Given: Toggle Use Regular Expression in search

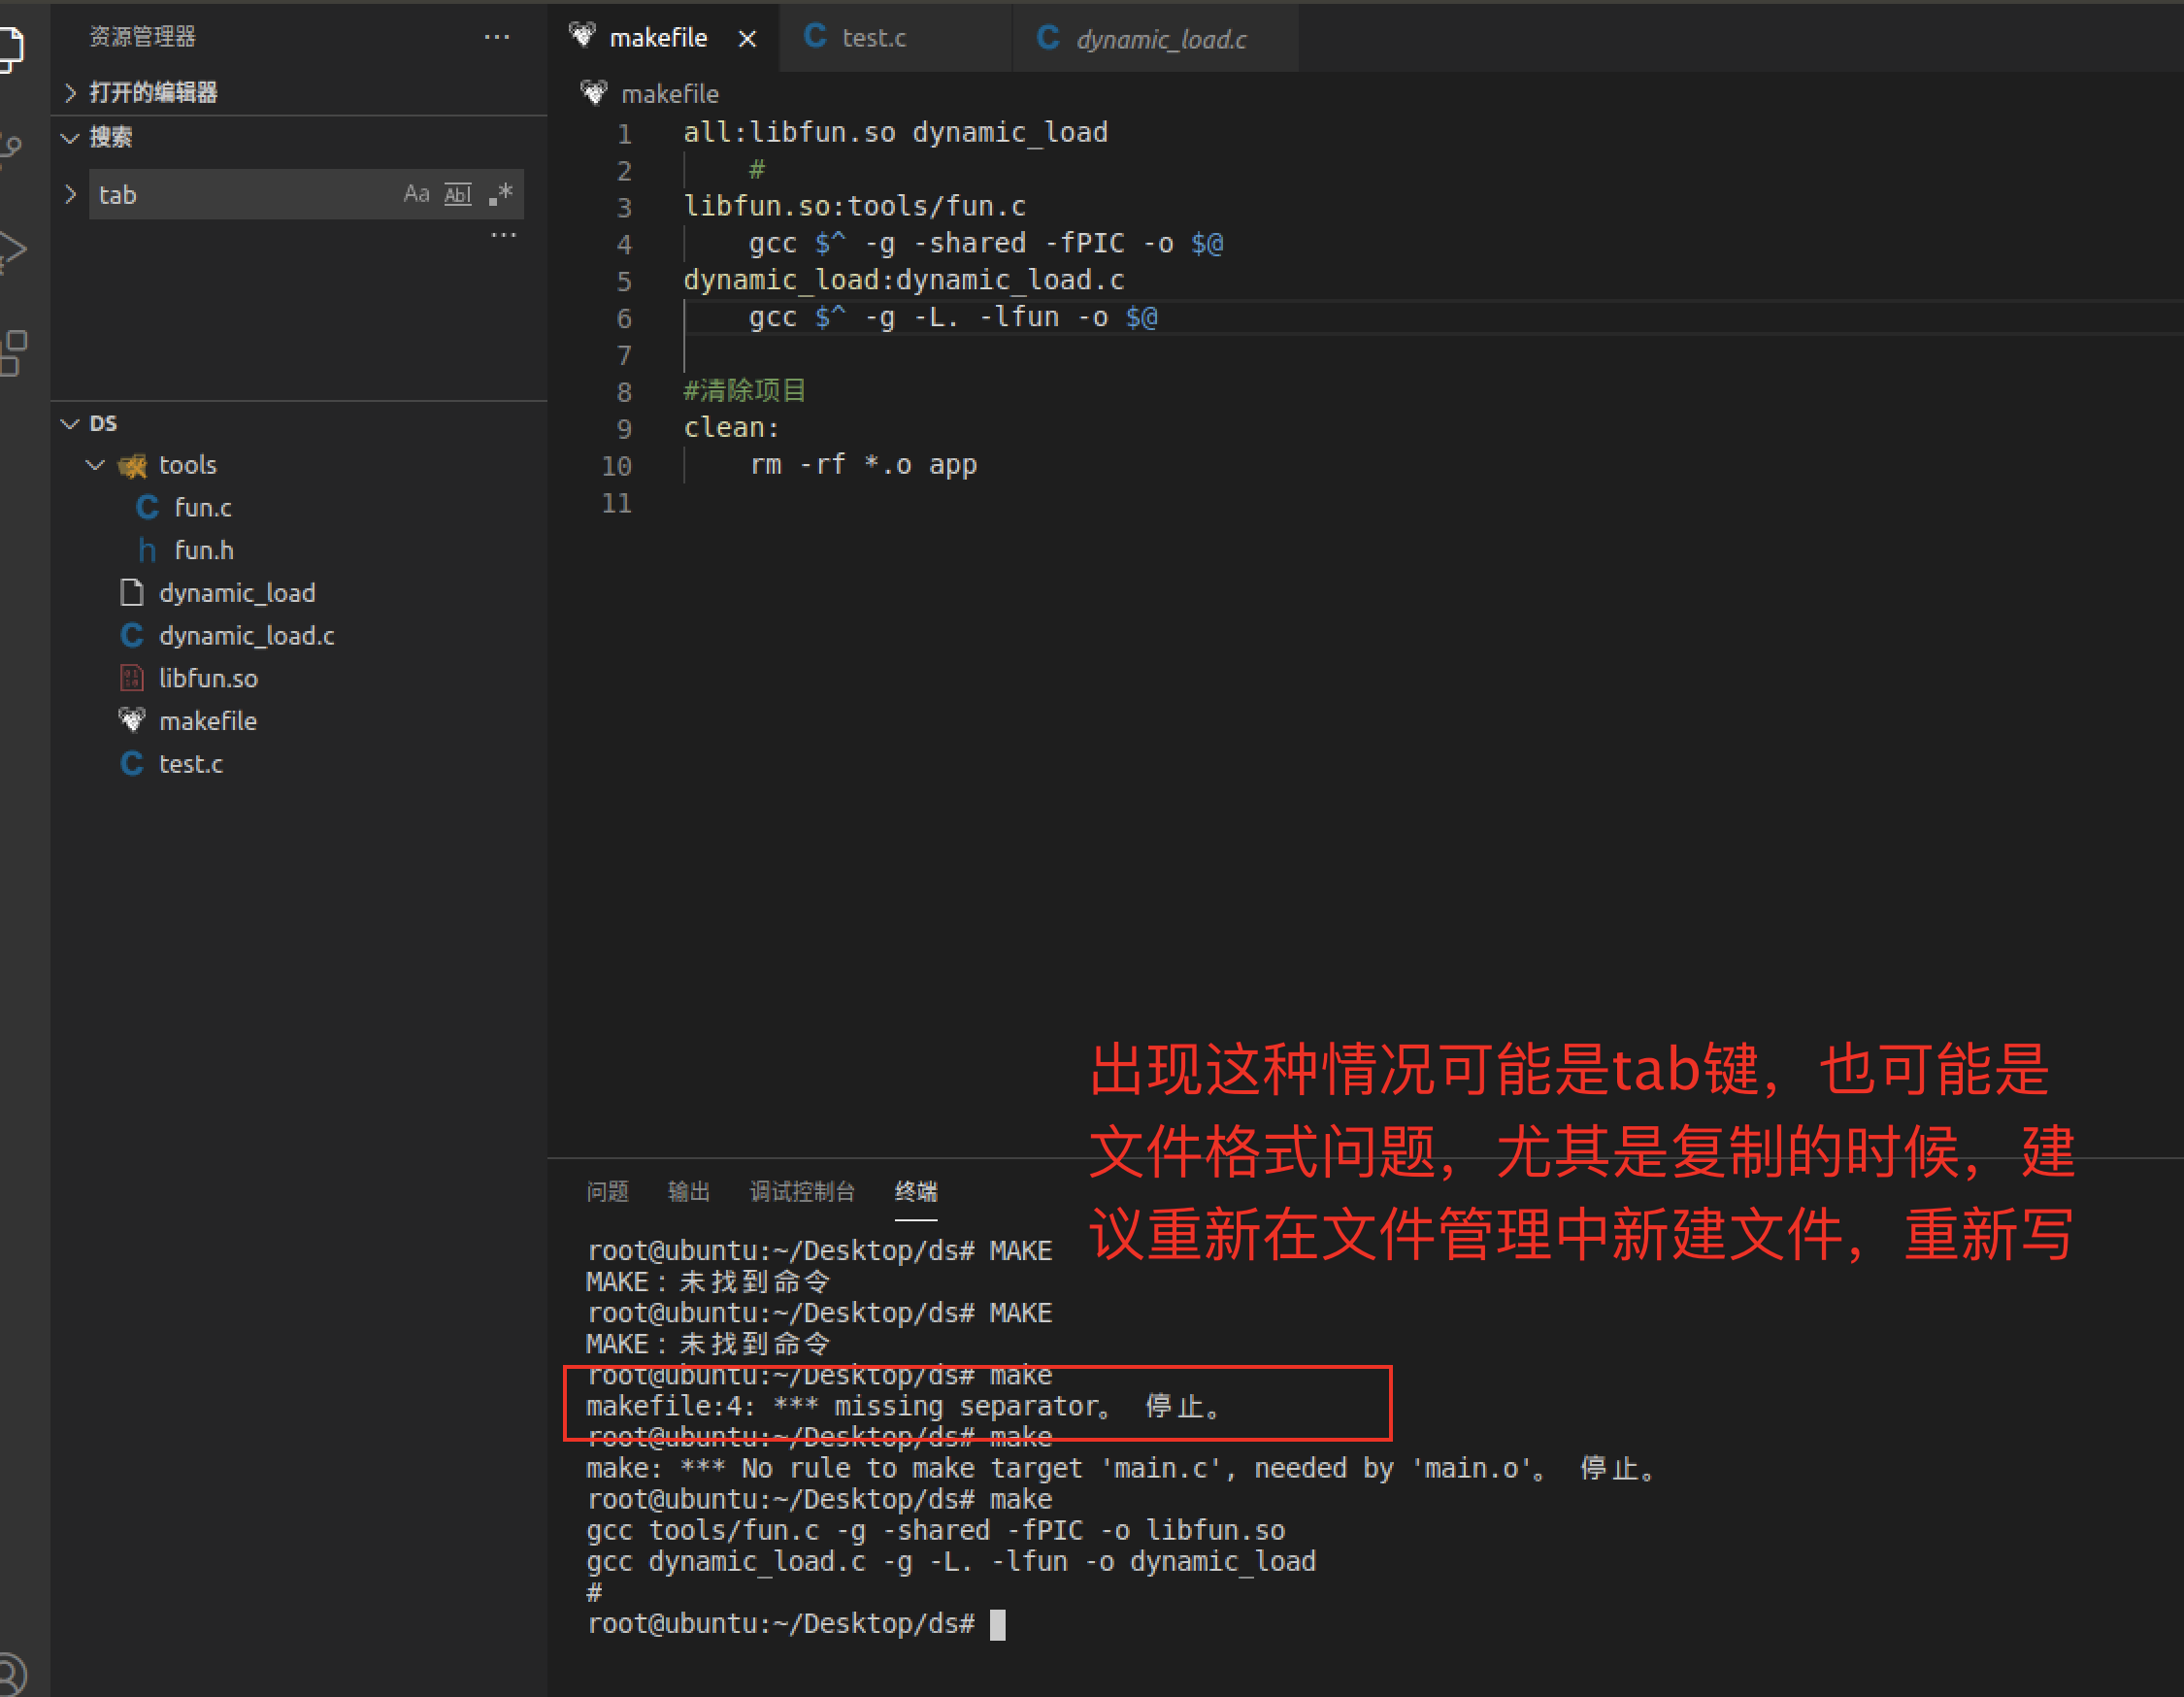Looking at the screenshot, I should 500,194.
